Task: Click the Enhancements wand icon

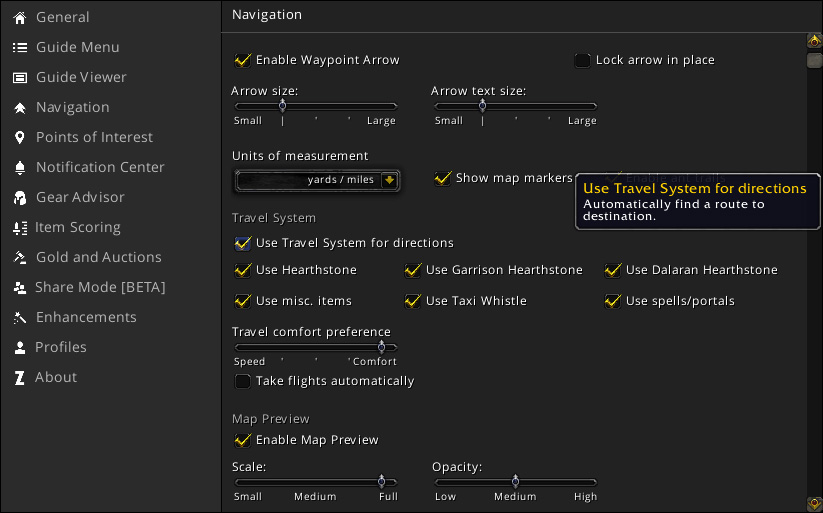Action: [19, 318]
